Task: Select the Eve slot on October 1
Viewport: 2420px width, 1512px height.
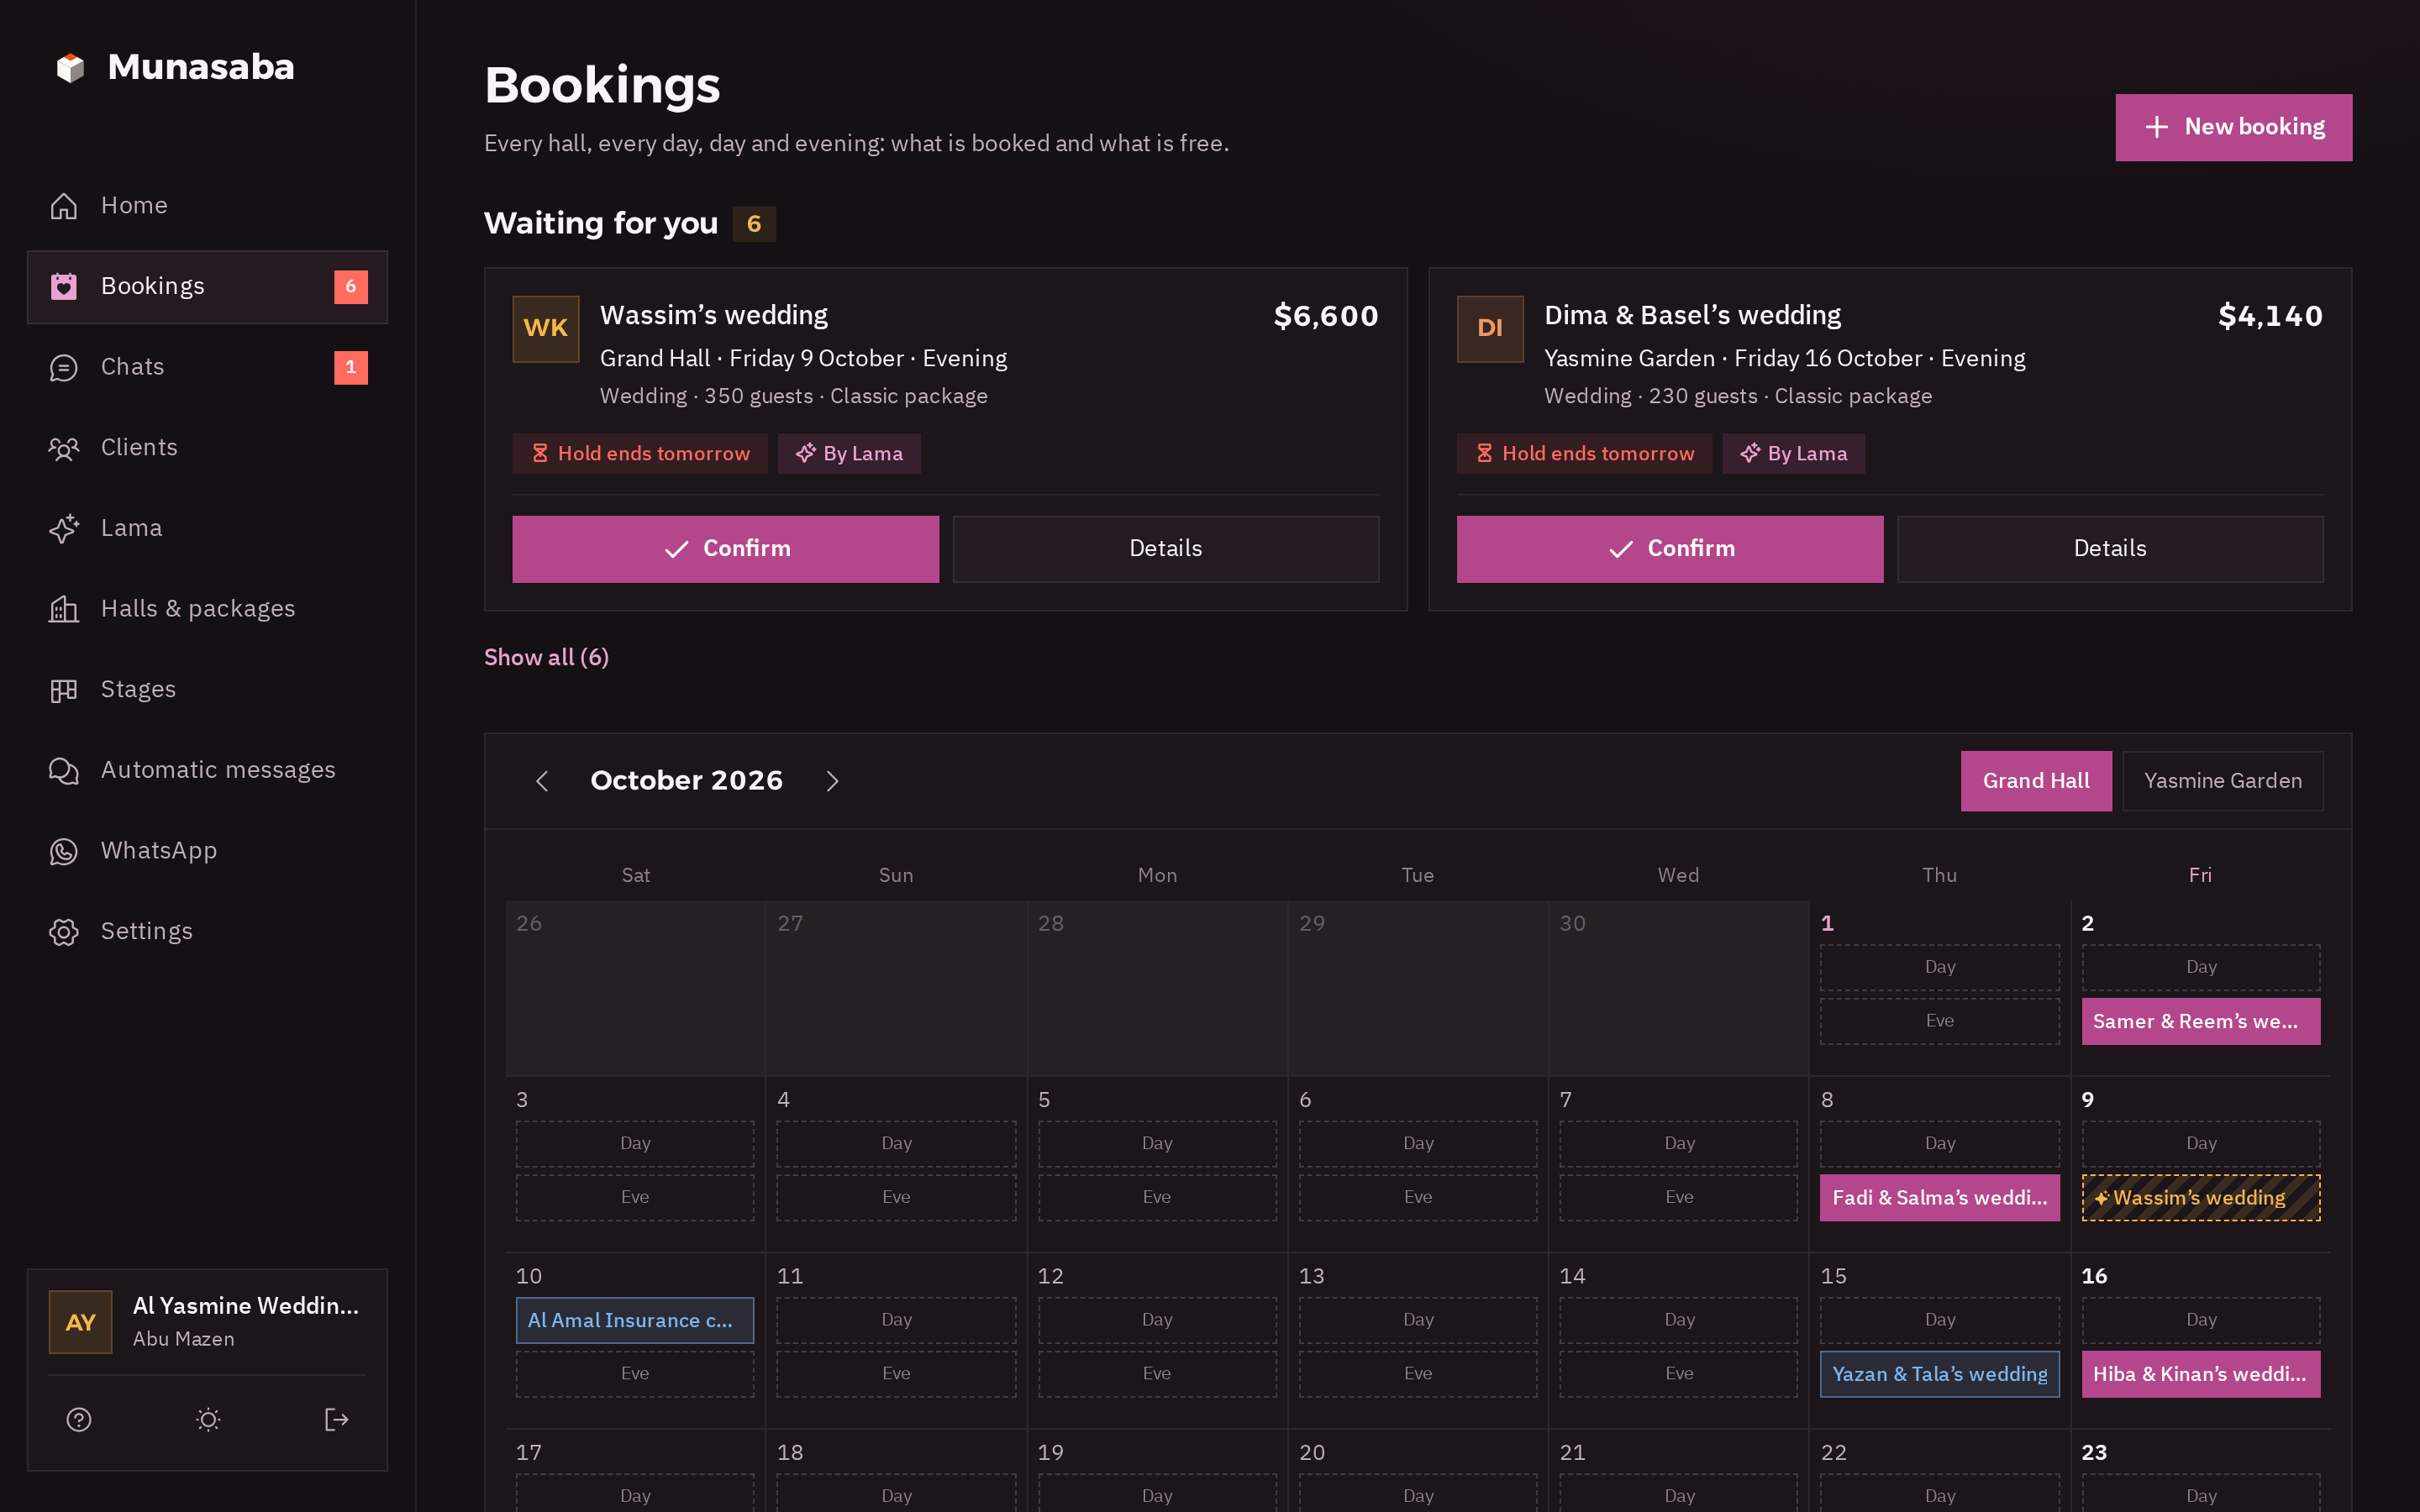Action: pyautogui.click(x=1940, y=1021)
